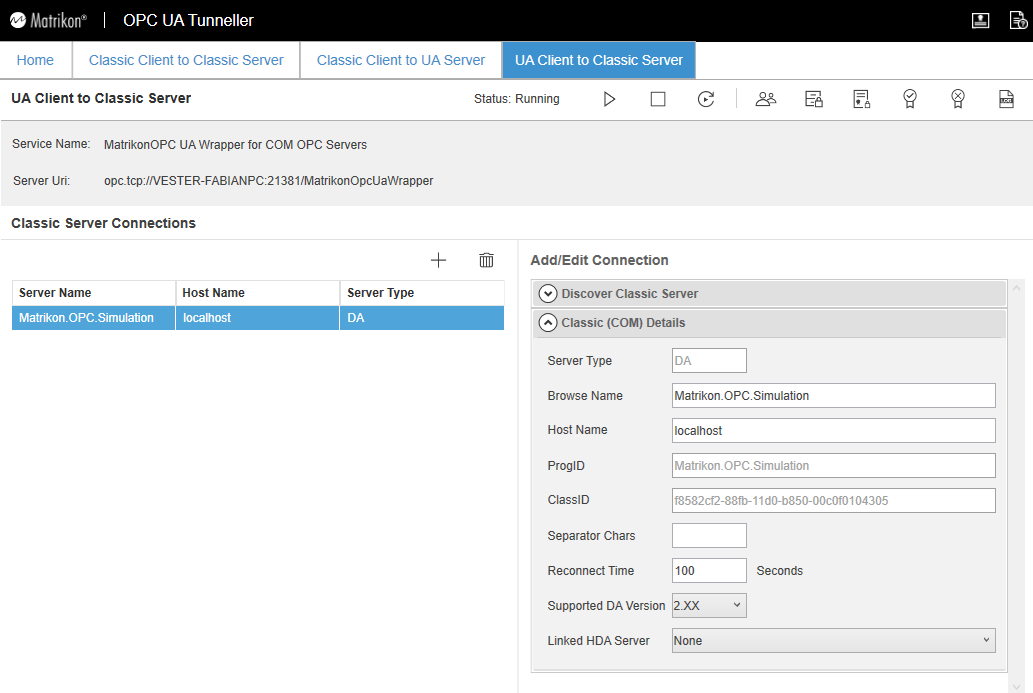This screenshot has width=1033, height=693.
Task: Open the log file icon
Action: tap(1006, 99)
